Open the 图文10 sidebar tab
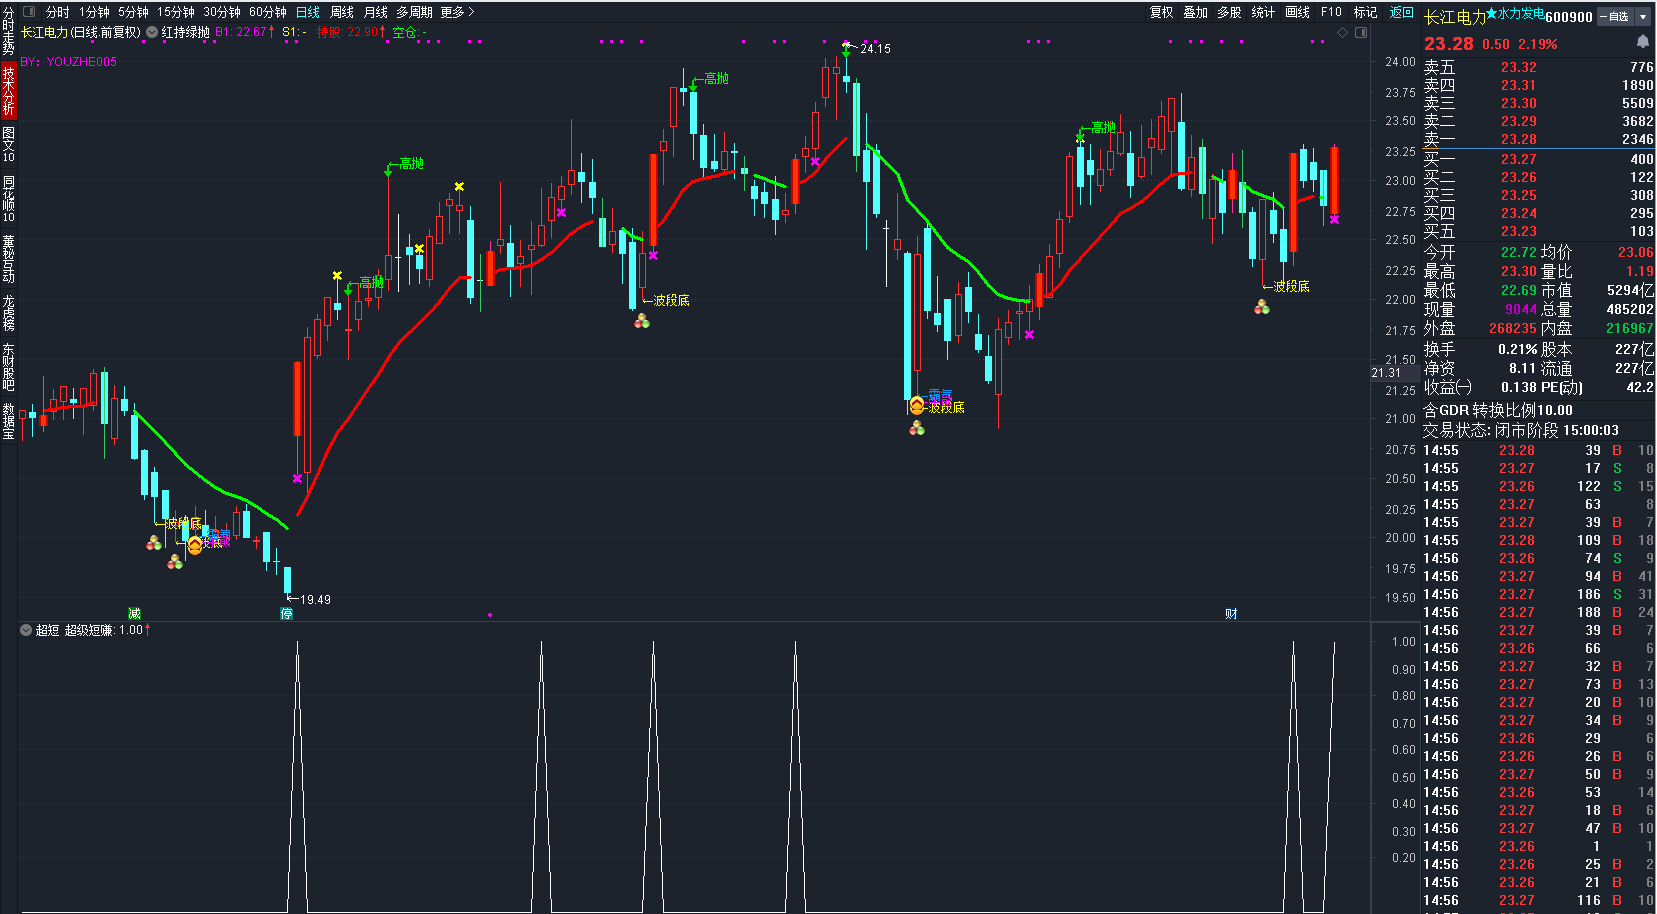 tap(8, 144)
